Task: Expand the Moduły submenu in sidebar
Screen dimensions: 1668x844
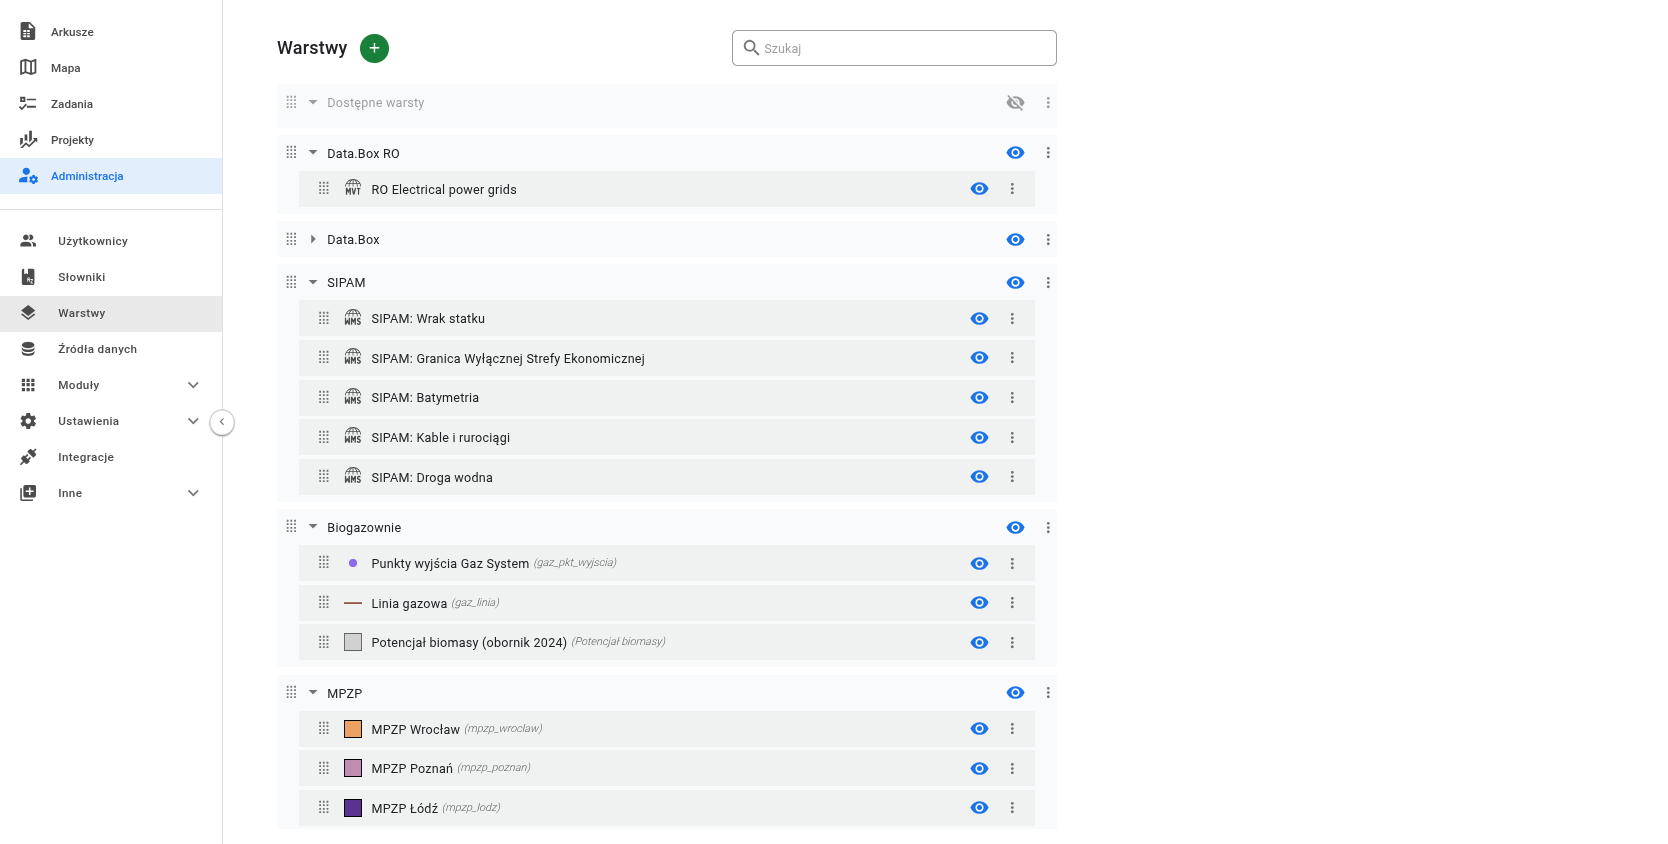Action: 193,385
